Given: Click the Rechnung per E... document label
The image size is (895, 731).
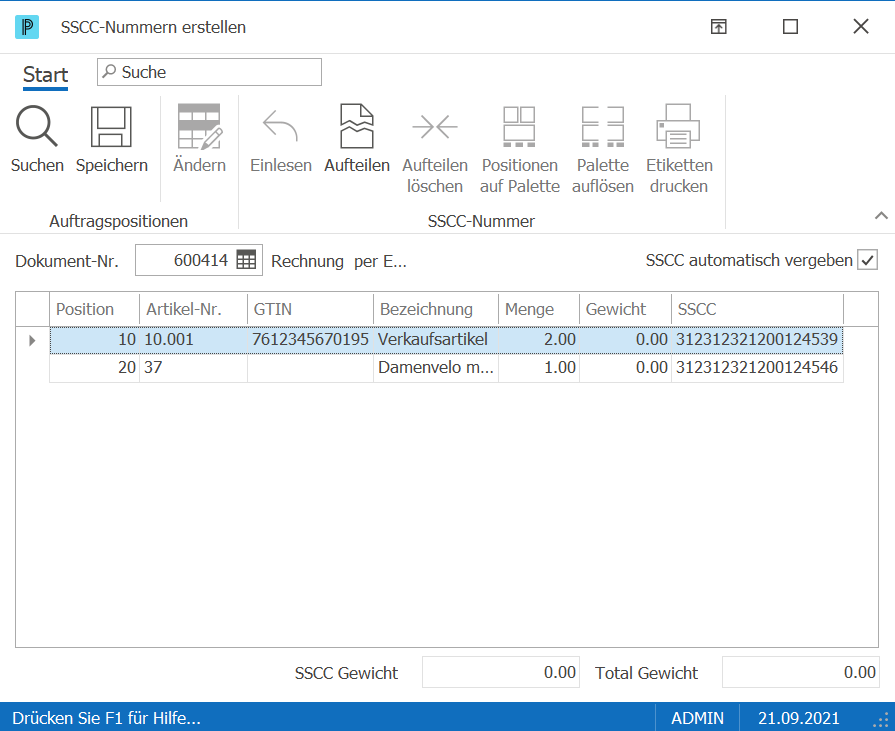Looking at the screenshot, I should (338, 261).
